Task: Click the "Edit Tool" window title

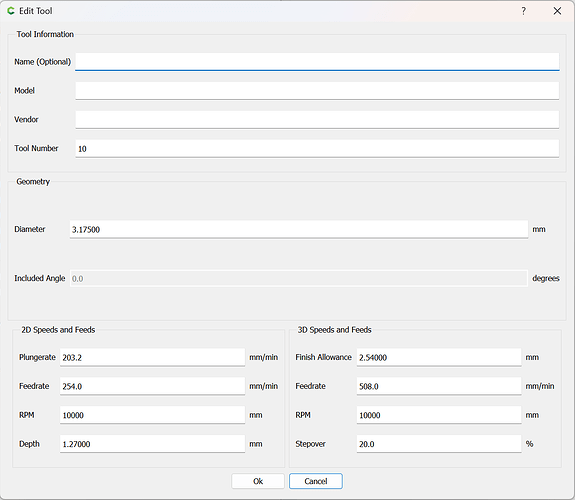Action: pos(36,11)
